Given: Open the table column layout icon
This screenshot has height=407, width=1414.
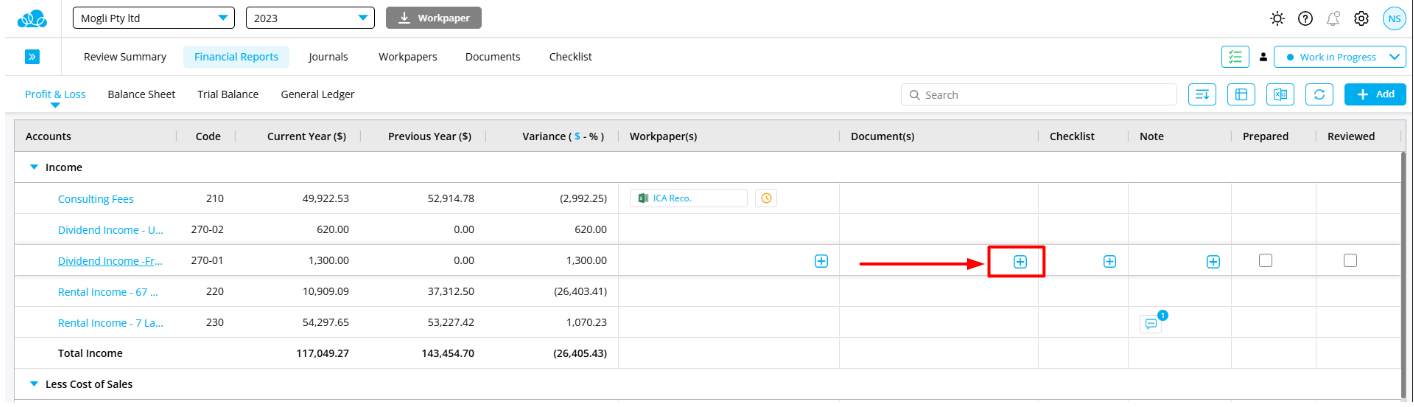Looking at the screenshot, I should pos(1241,94).
